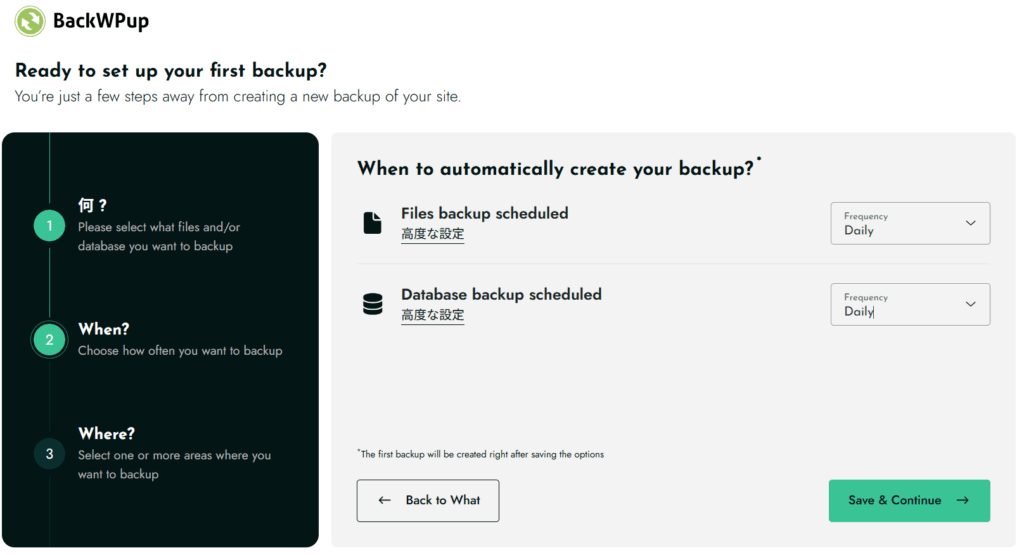Open 高度な設定 under Files backup scheduled
The height and width of the screenshot is (555, 1024).
(x=432, y=234)
